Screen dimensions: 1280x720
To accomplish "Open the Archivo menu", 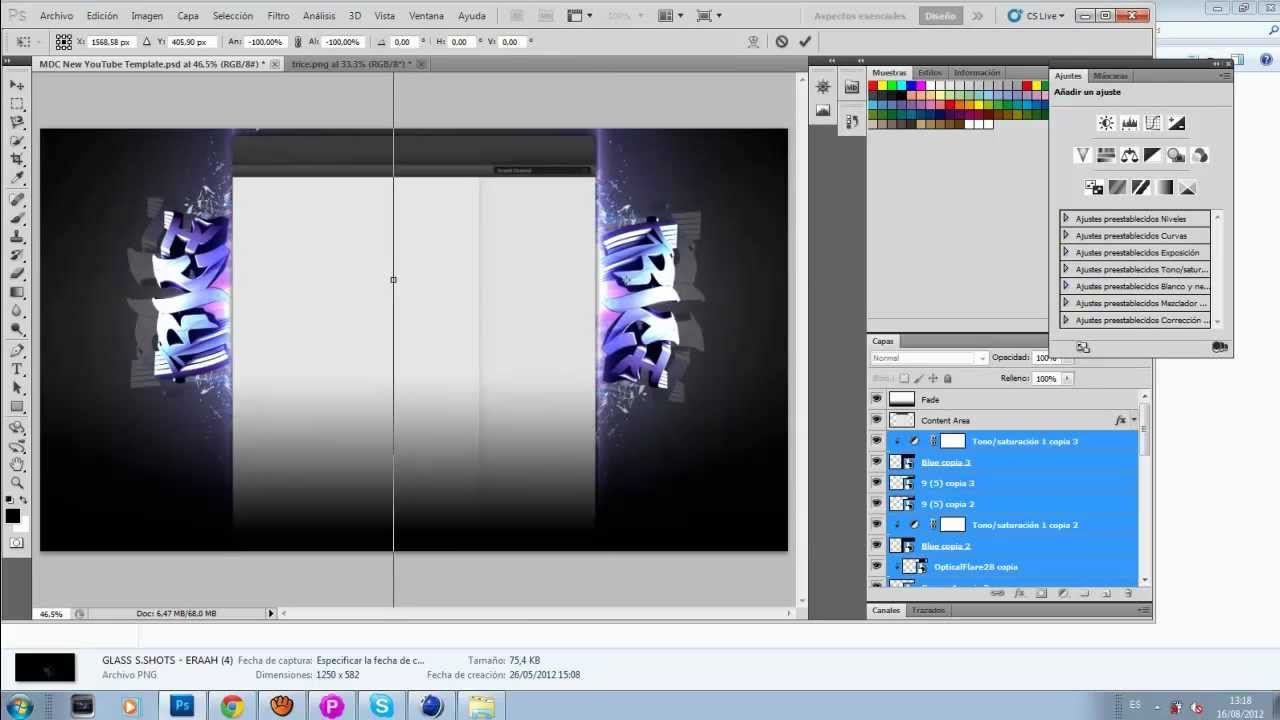I will pos(56,16).
